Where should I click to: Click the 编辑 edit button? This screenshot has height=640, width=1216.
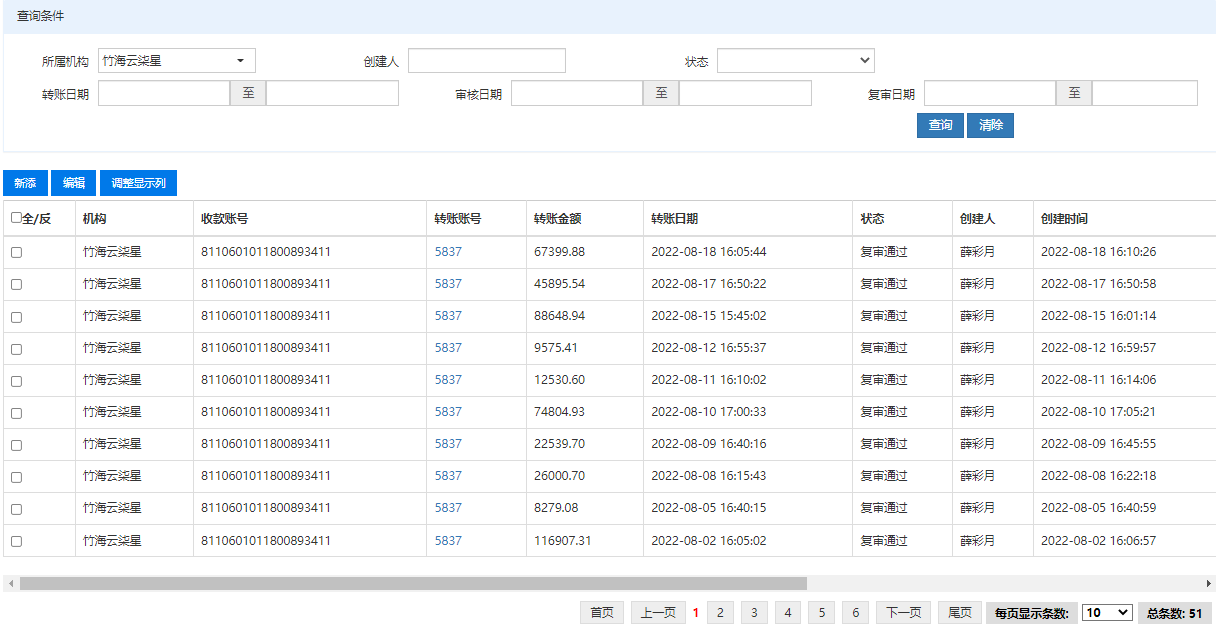[73, 183]
